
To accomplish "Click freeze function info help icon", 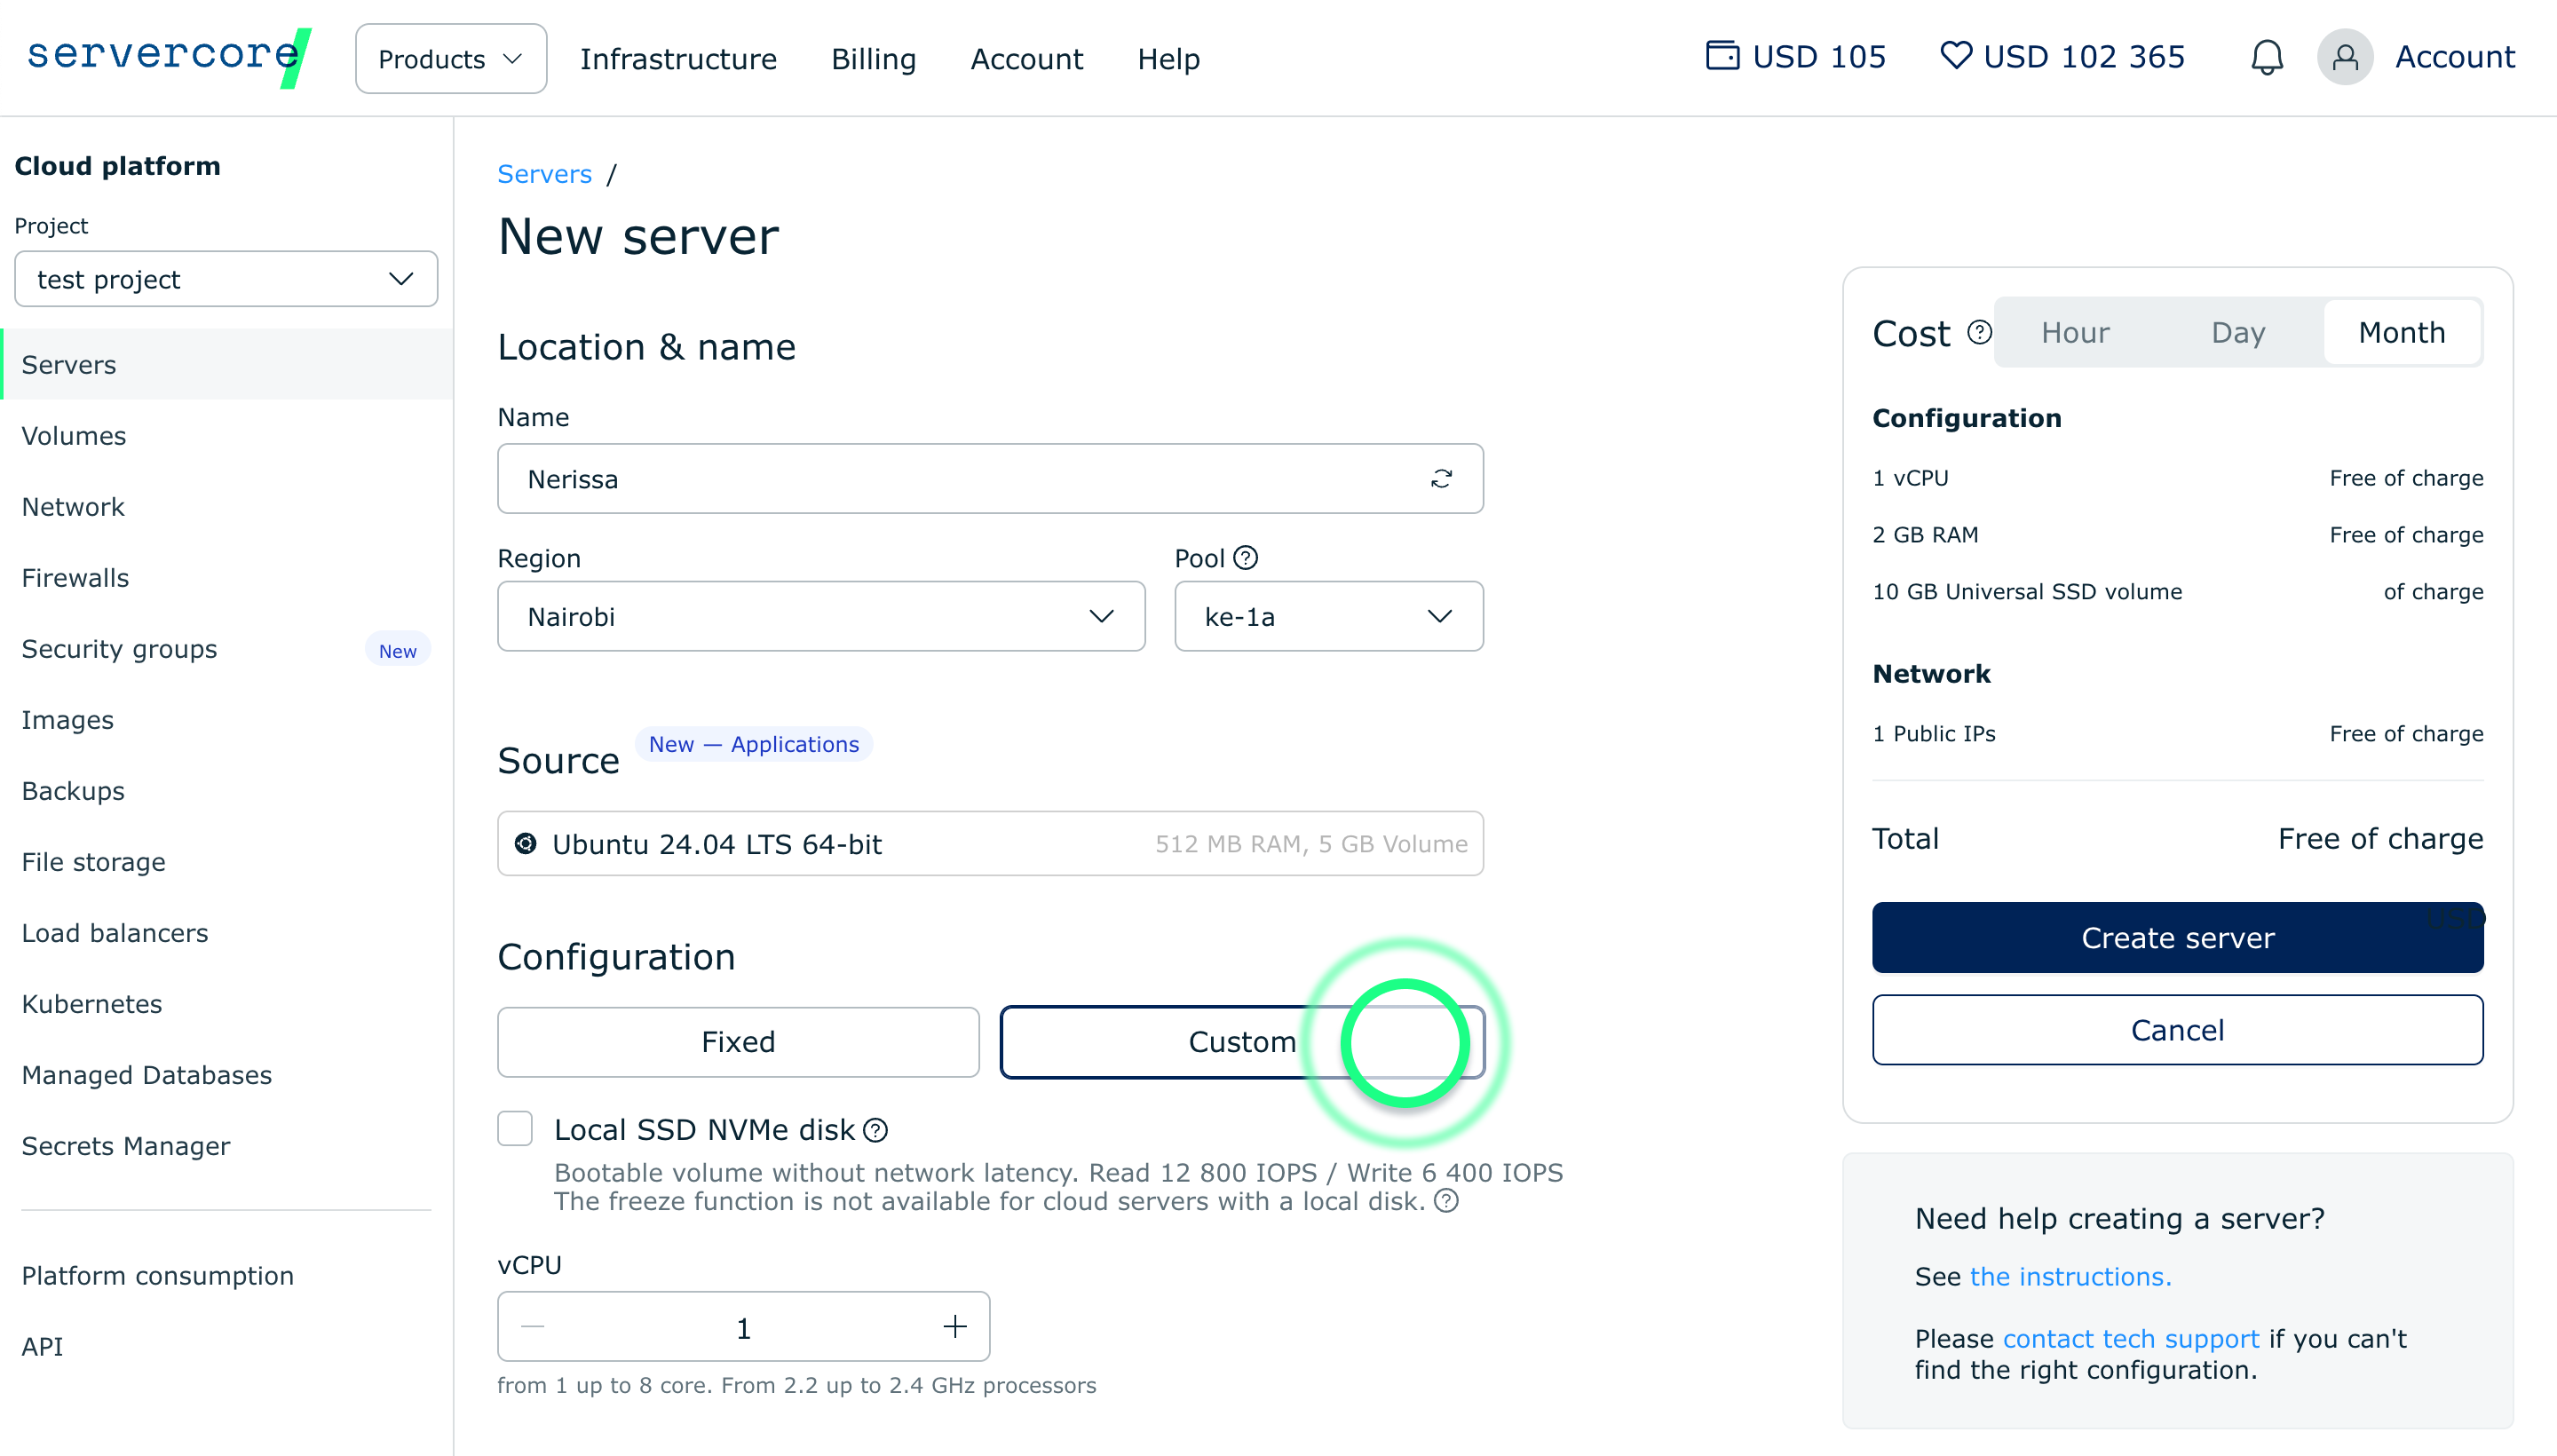I will (1446, 1201).
